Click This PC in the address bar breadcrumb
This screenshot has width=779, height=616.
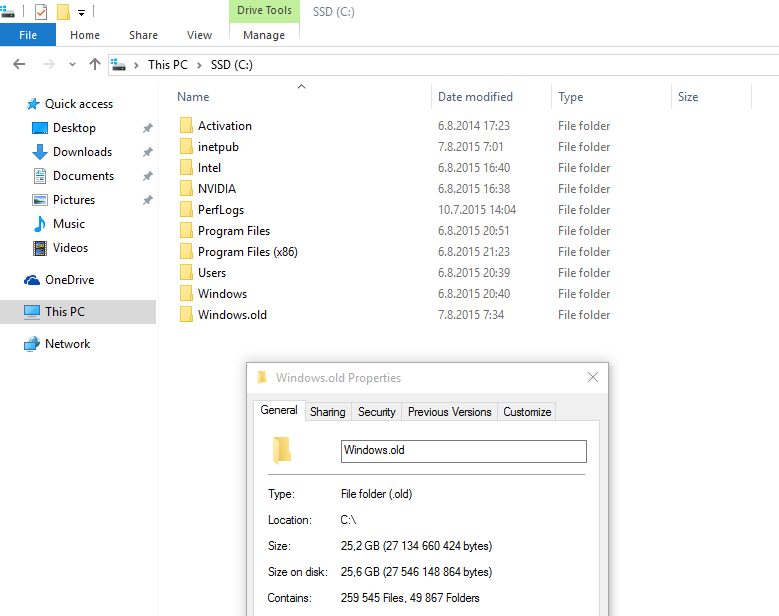pos(168,65)
